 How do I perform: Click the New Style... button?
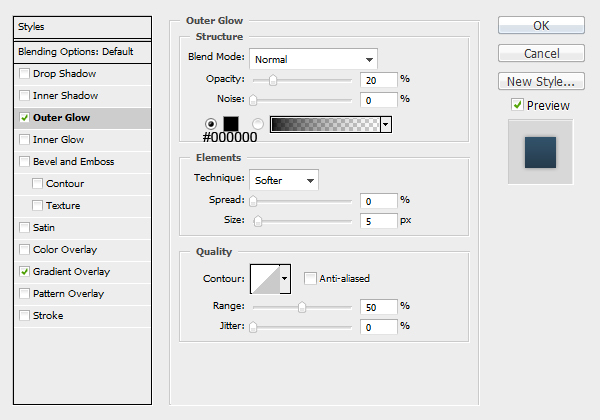pos(541,81)
